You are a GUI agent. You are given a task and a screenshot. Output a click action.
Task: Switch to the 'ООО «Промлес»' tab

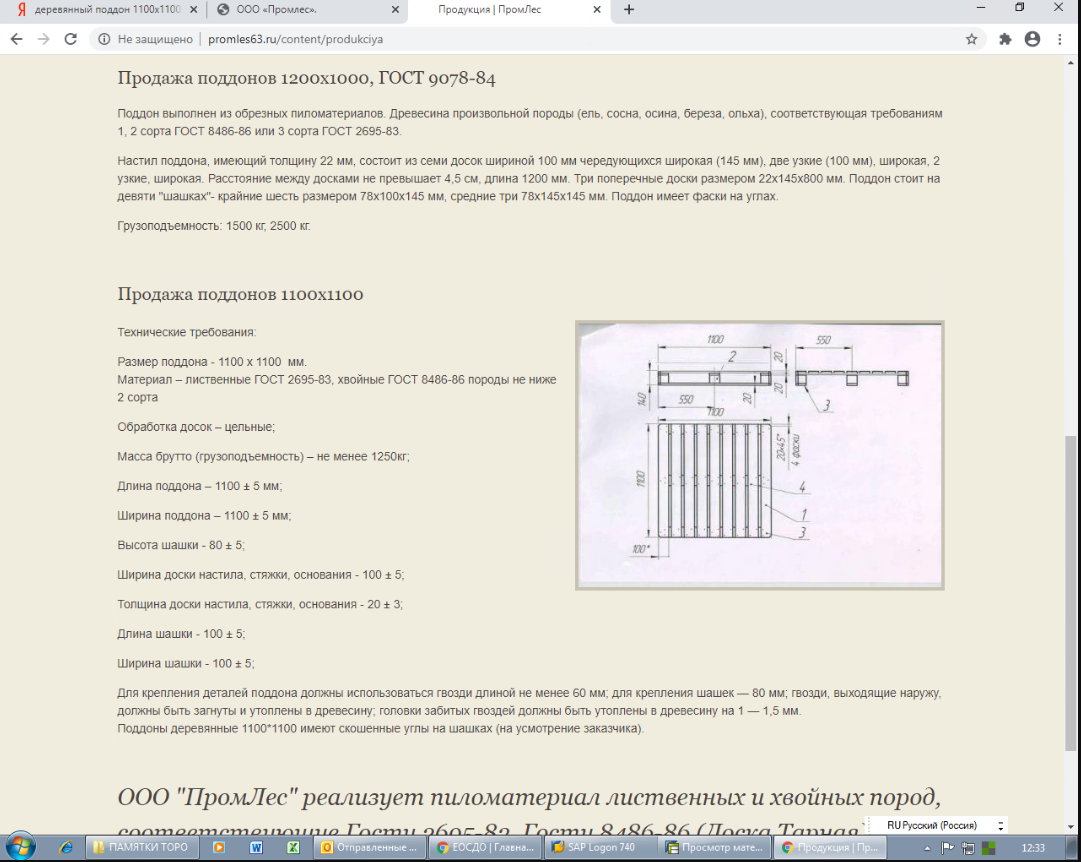[307, 10]
